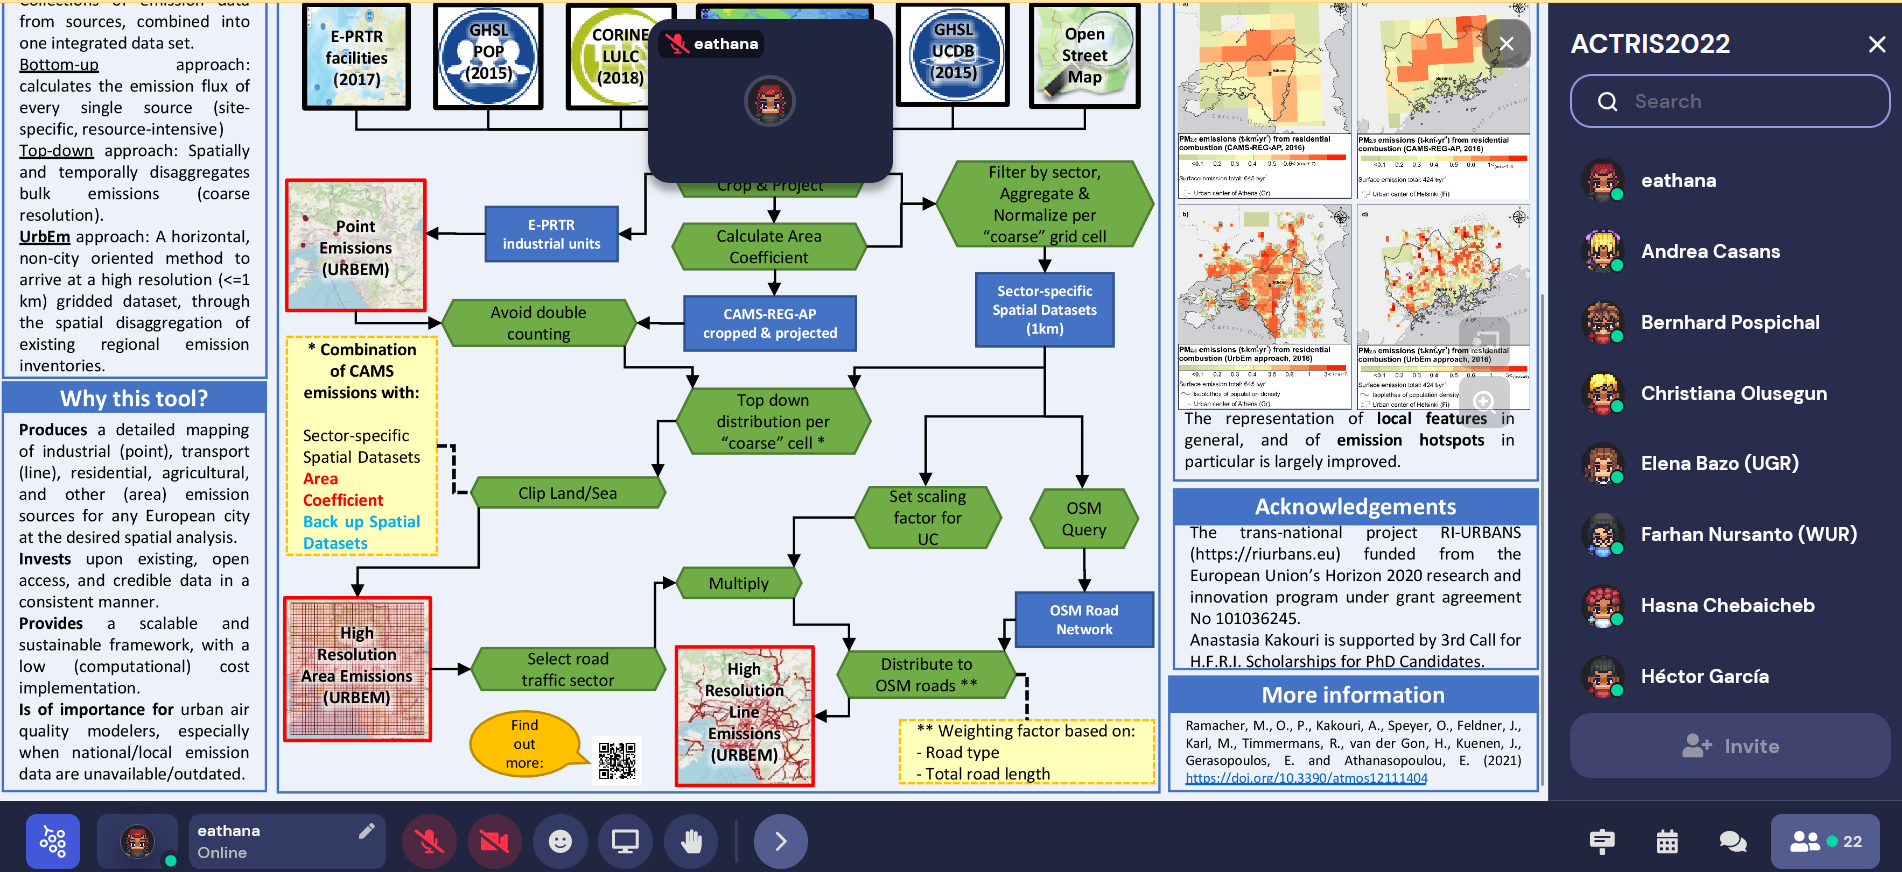The width and height of the screenshot is (1902, 872).
Task: Click the 'Avoid double counting' hexagon
Action: [x=538, y=323]
